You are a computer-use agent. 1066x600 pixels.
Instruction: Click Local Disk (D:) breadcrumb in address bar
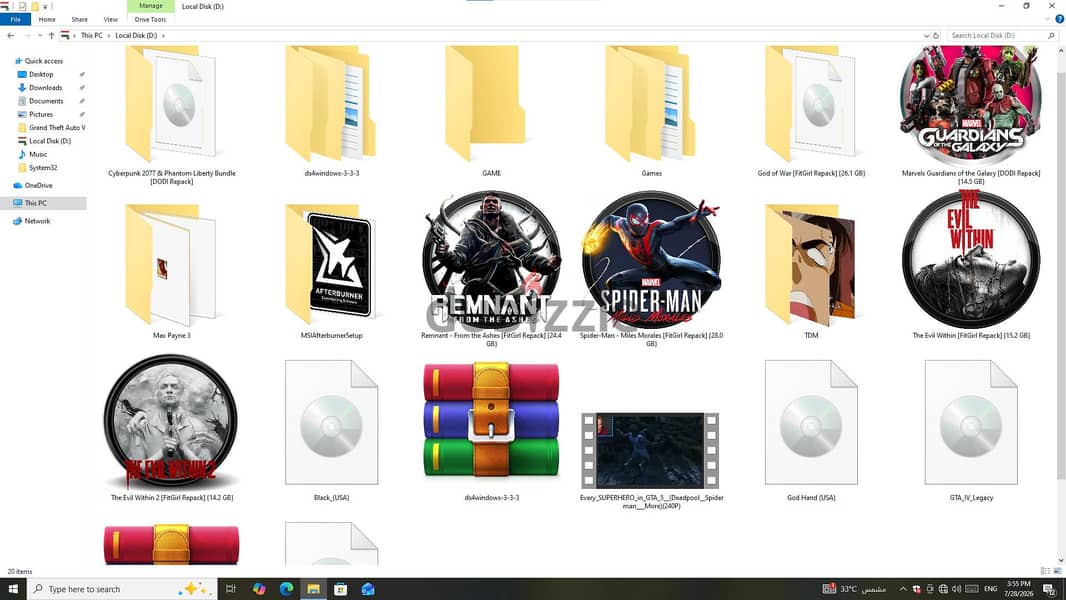click(136, 35)
